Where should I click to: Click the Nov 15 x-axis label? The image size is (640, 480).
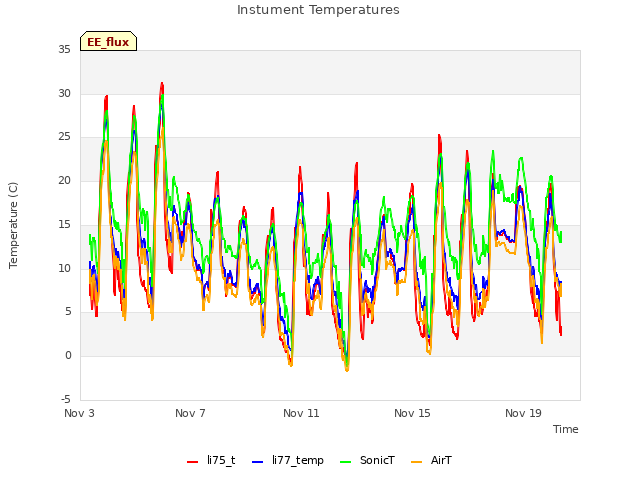[412, 413]
